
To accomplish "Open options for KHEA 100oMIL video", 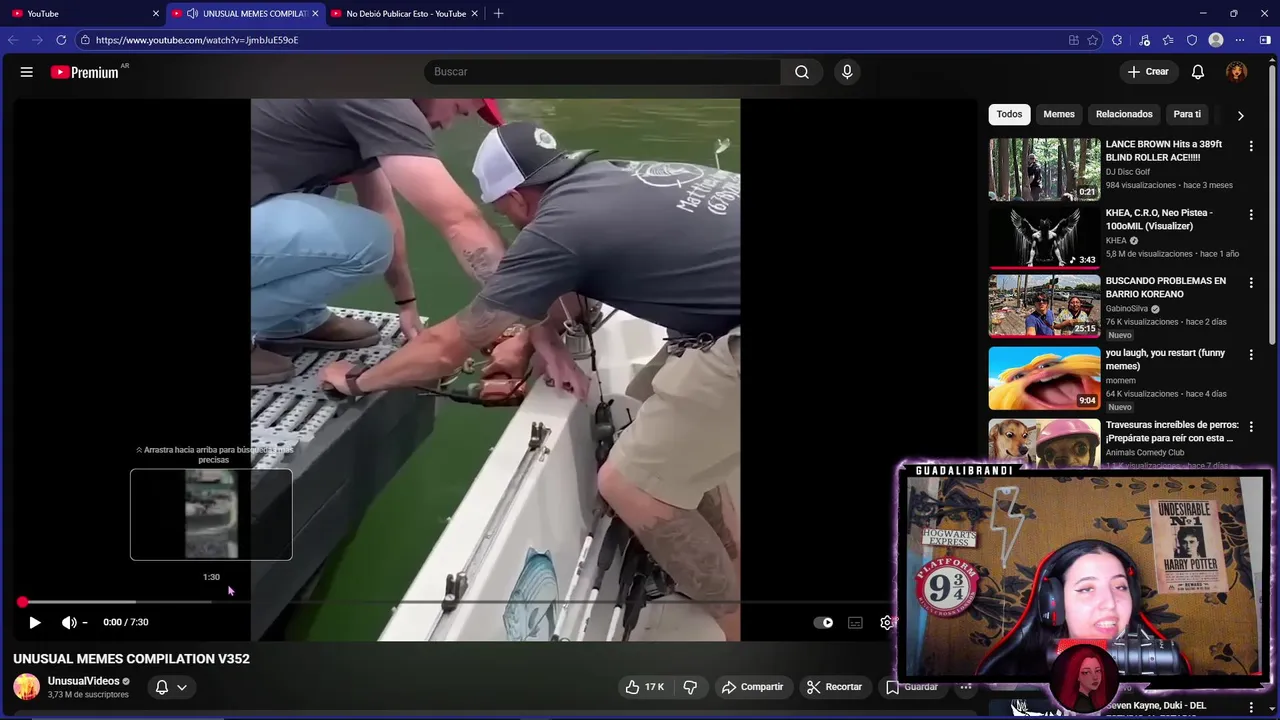I will [1250, 215].
